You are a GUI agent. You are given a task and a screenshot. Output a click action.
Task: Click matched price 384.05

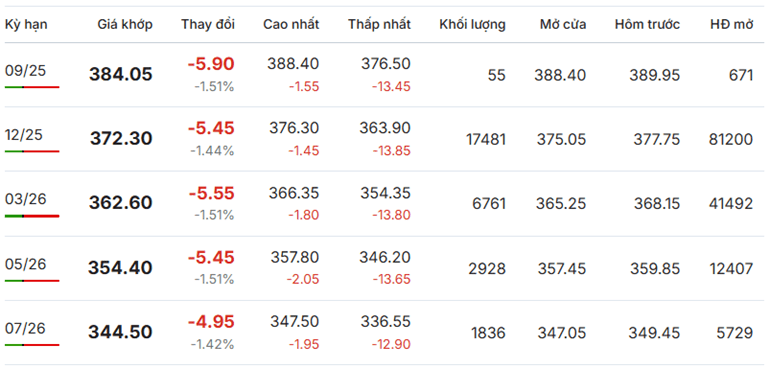point(121,74)
